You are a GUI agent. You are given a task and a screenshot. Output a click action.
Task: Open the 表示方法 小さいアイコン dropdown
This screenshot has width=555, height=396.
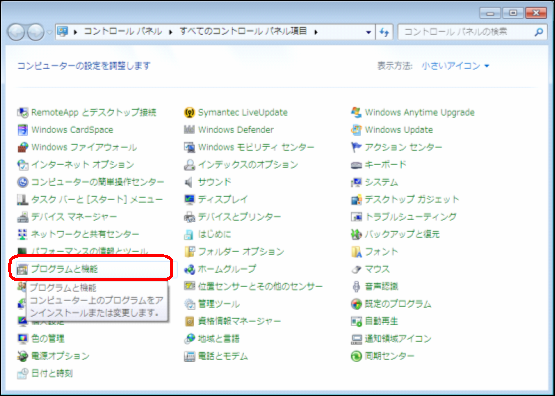pyautogui.click(x=455, y=66)
